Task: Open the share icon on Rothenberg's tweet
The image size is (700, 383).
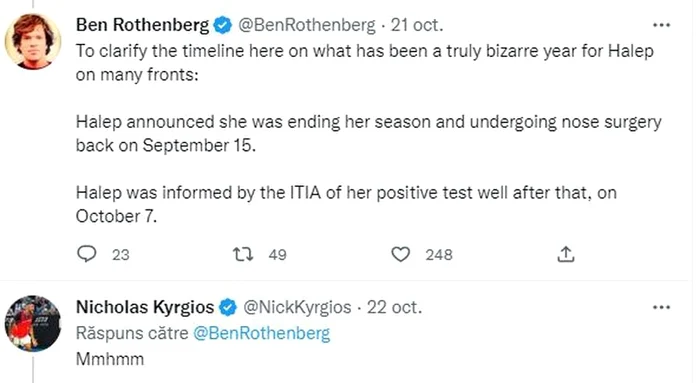Action: (566, 254)
